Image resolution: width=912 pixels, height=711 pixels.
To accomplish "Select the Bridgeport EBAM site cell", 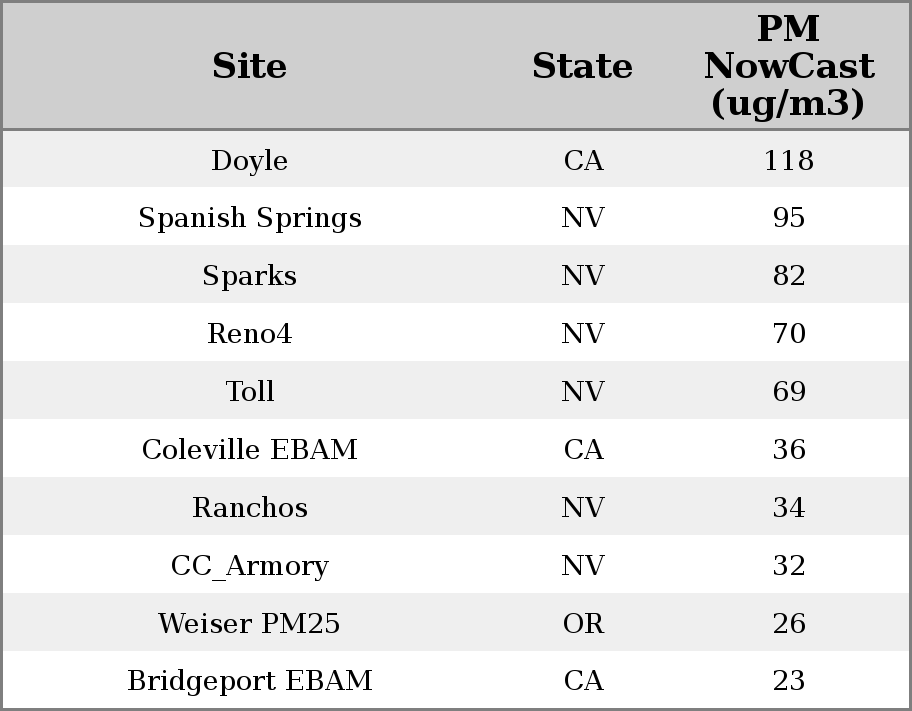I will pyautogui.click(x=249, y=681).
